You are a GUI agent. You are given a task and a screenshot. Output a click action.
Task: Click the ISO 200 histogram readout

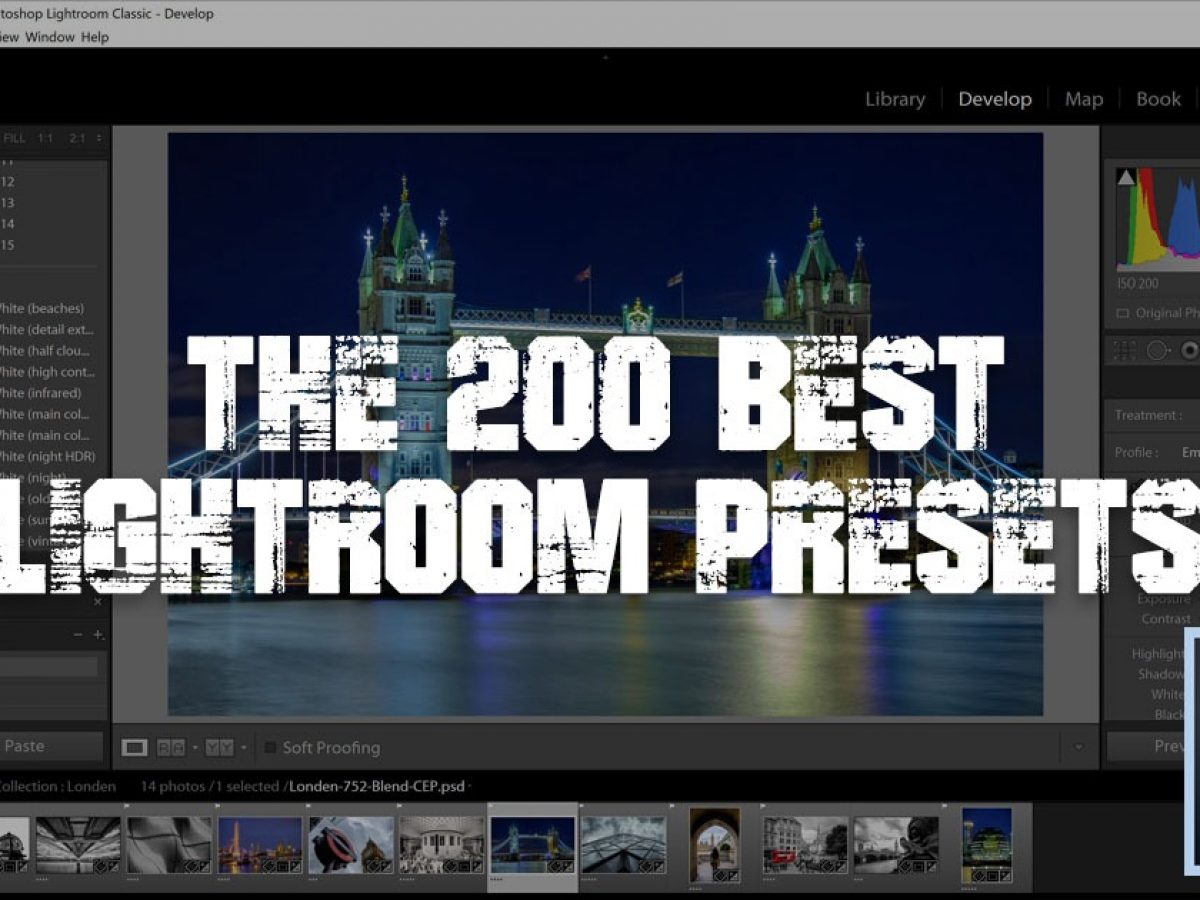click(1138, 283)
